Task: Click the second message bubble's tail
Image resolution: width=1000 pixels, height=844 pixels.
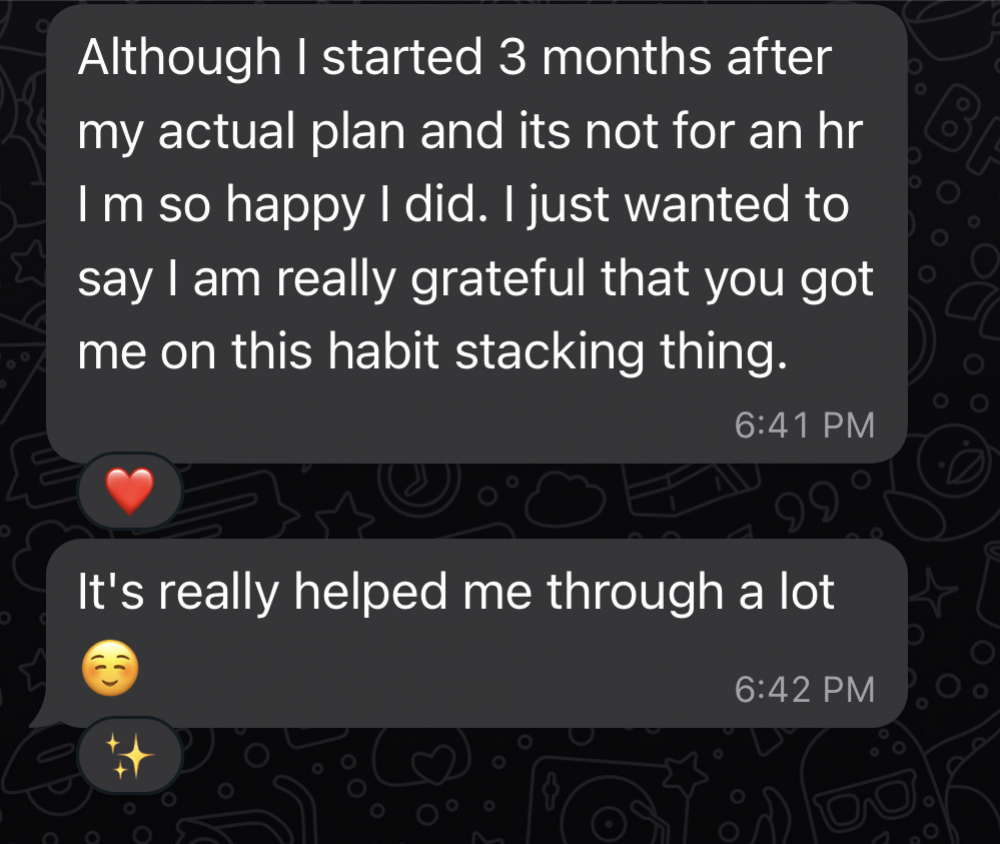Action: [x=42, y=716]
